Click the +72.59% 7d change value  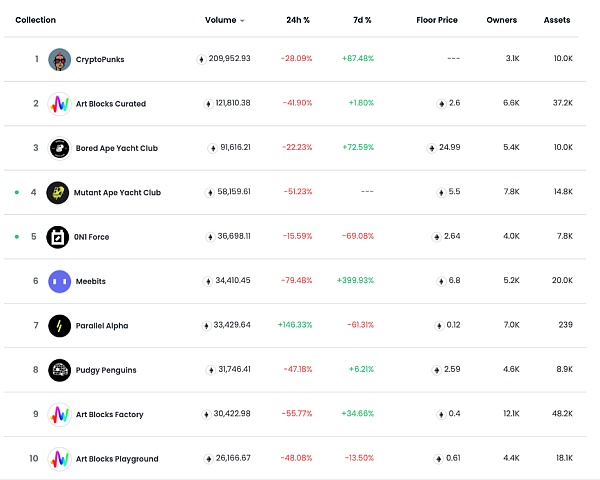click(x=358, y=147)
